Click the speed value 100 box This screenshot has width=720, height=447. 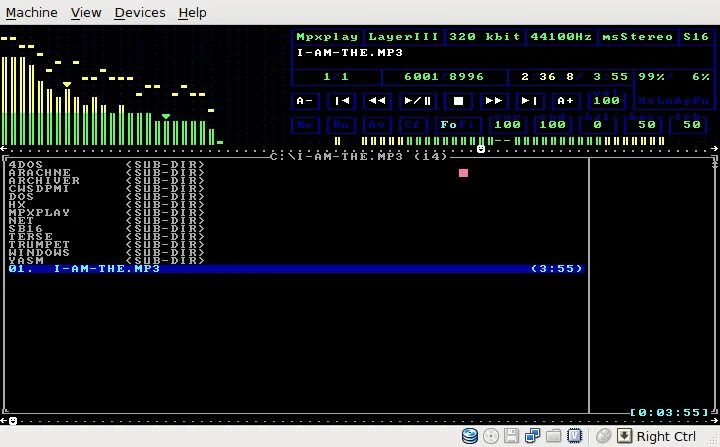click(552, 124)
